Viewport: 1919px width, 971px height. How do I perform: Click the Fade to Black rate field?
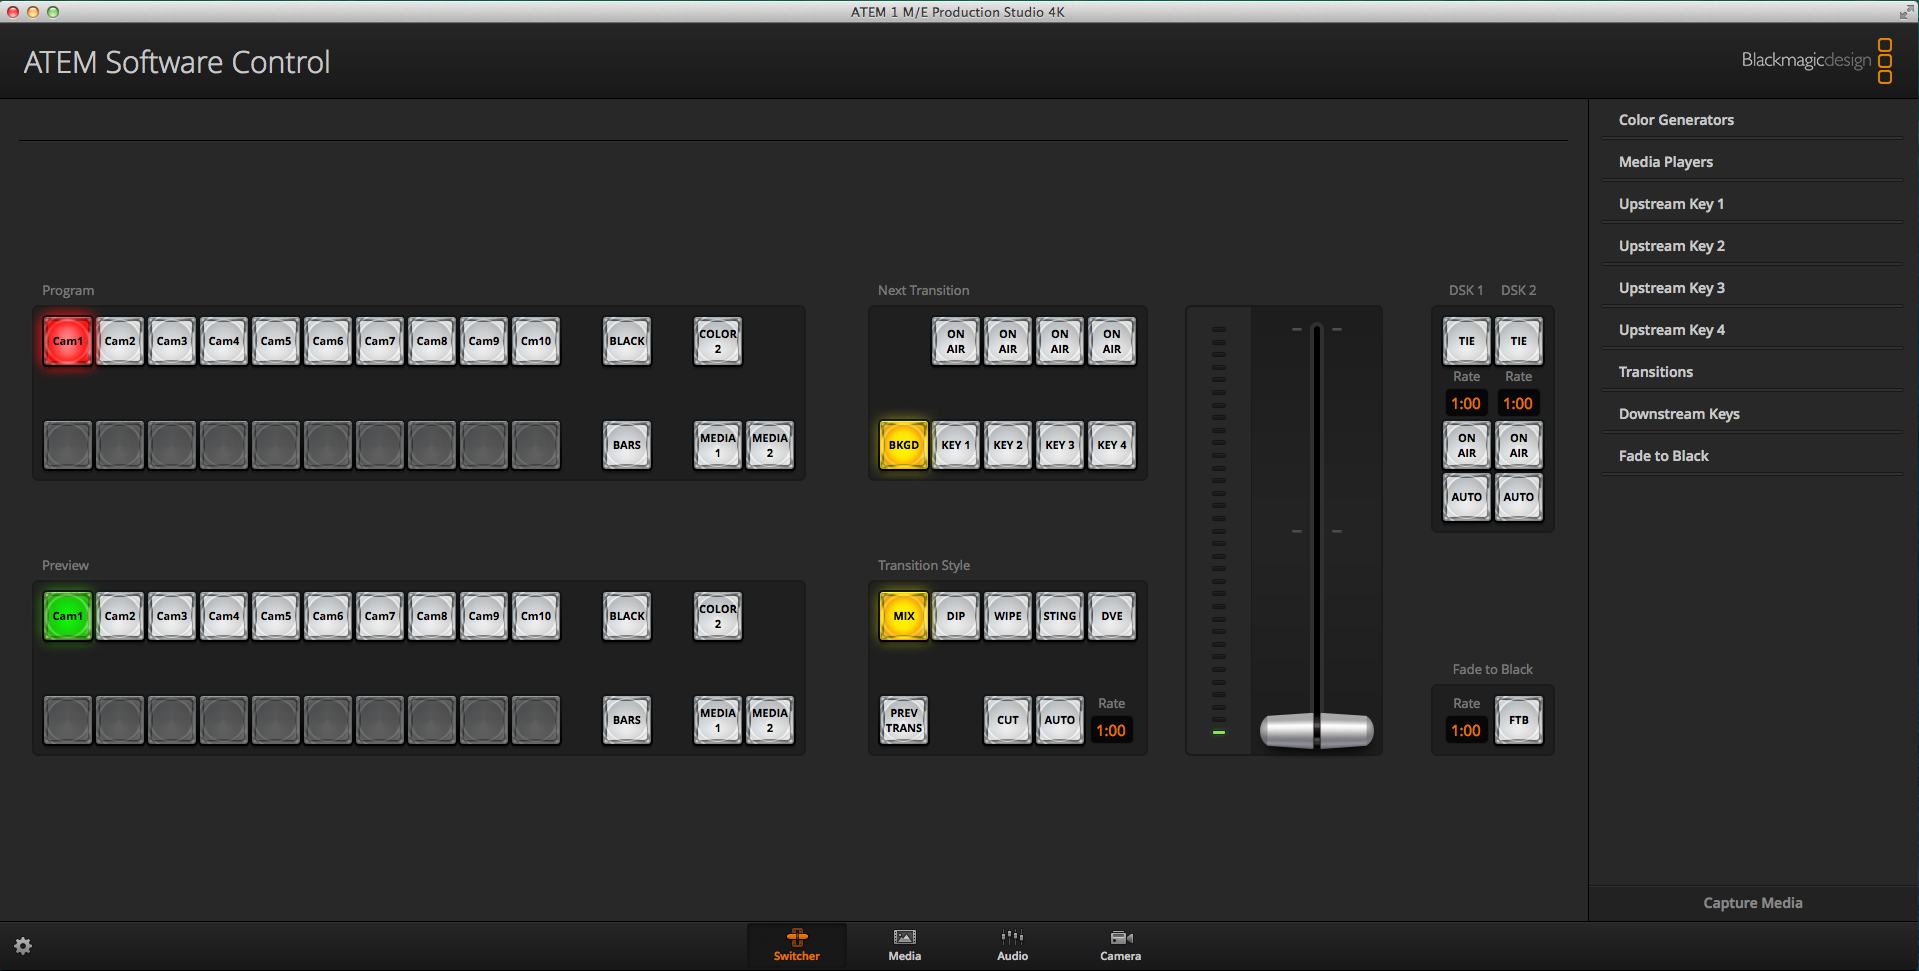1466,731
